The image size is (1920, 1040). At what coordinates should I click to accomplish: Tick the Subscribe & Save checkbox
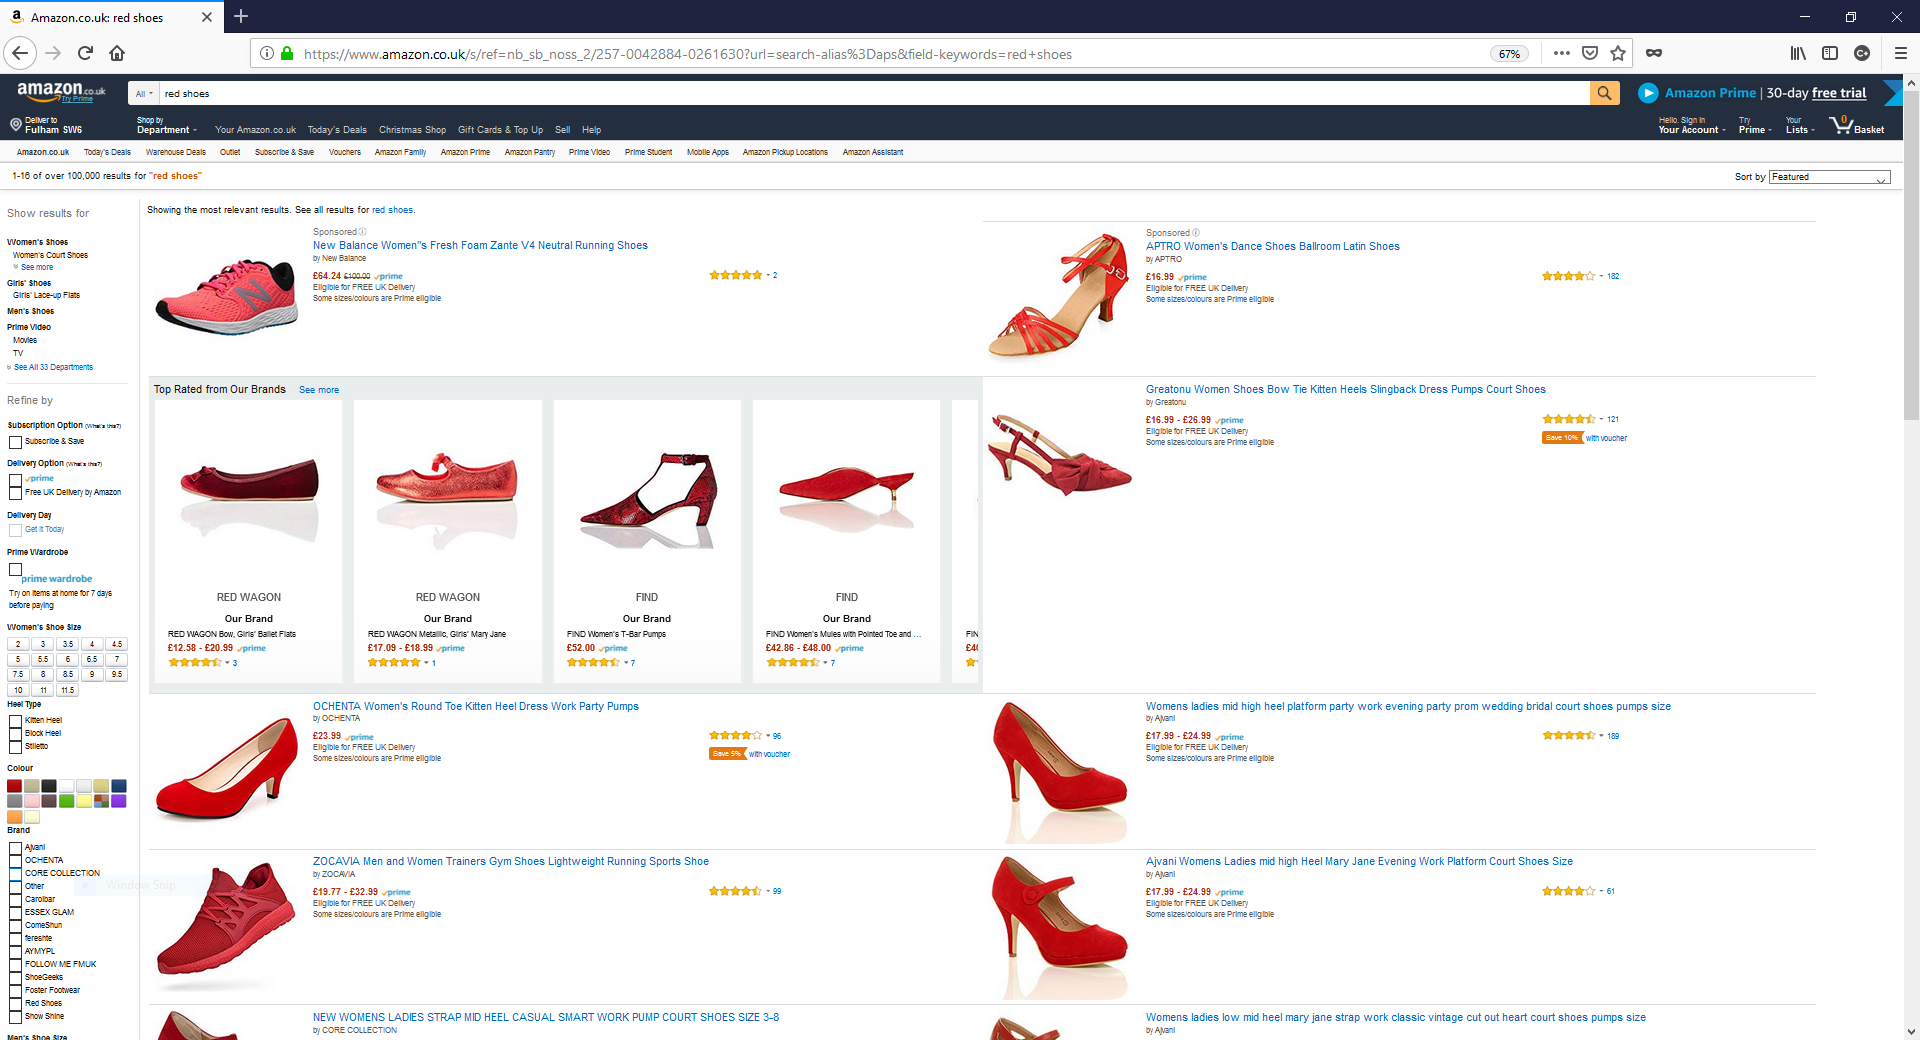point(15,442)
